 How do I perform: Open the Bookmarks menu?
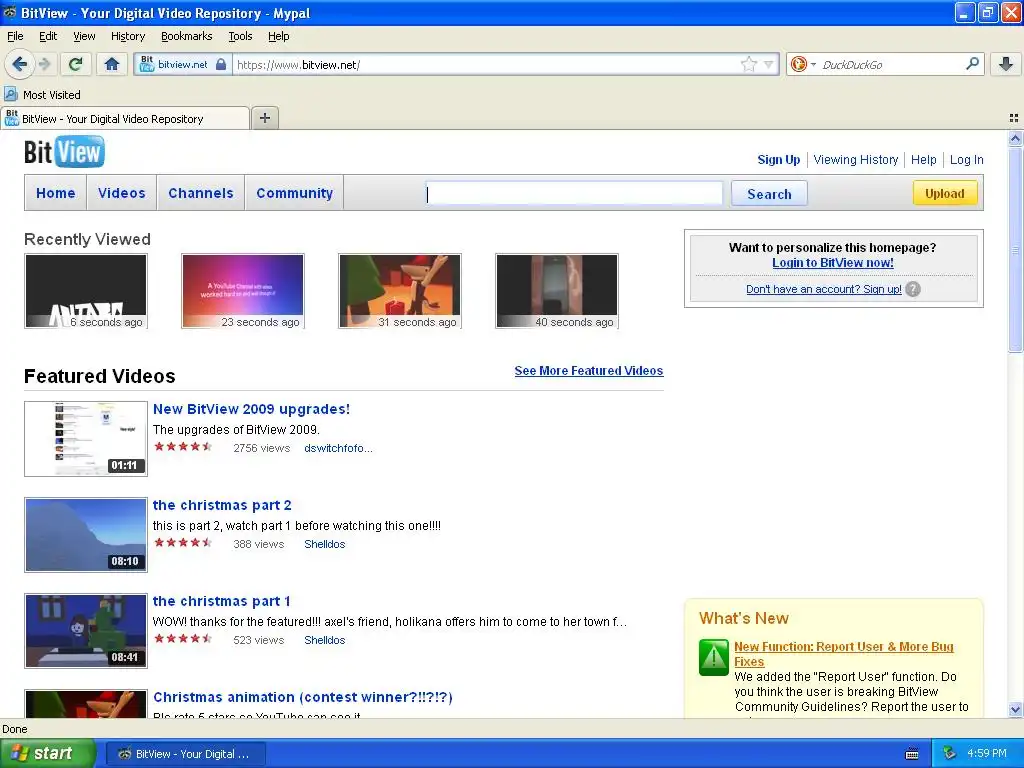pyautogui.click(x=187, y=36)
